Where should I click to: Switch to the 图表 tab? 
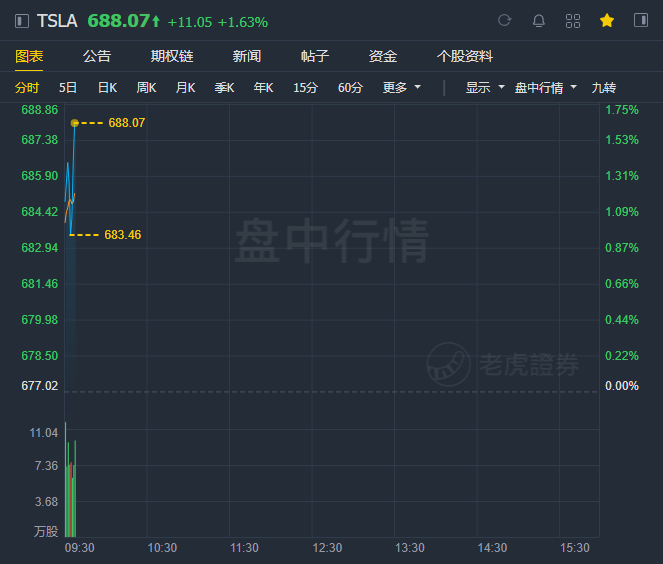tap(29, 56)
